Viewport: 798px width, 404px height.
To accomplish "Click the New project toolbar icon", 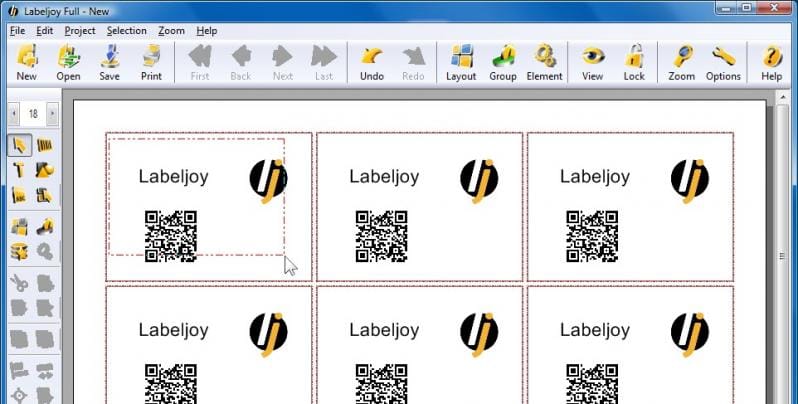I will pyautogui.click(x=26, y=62).
